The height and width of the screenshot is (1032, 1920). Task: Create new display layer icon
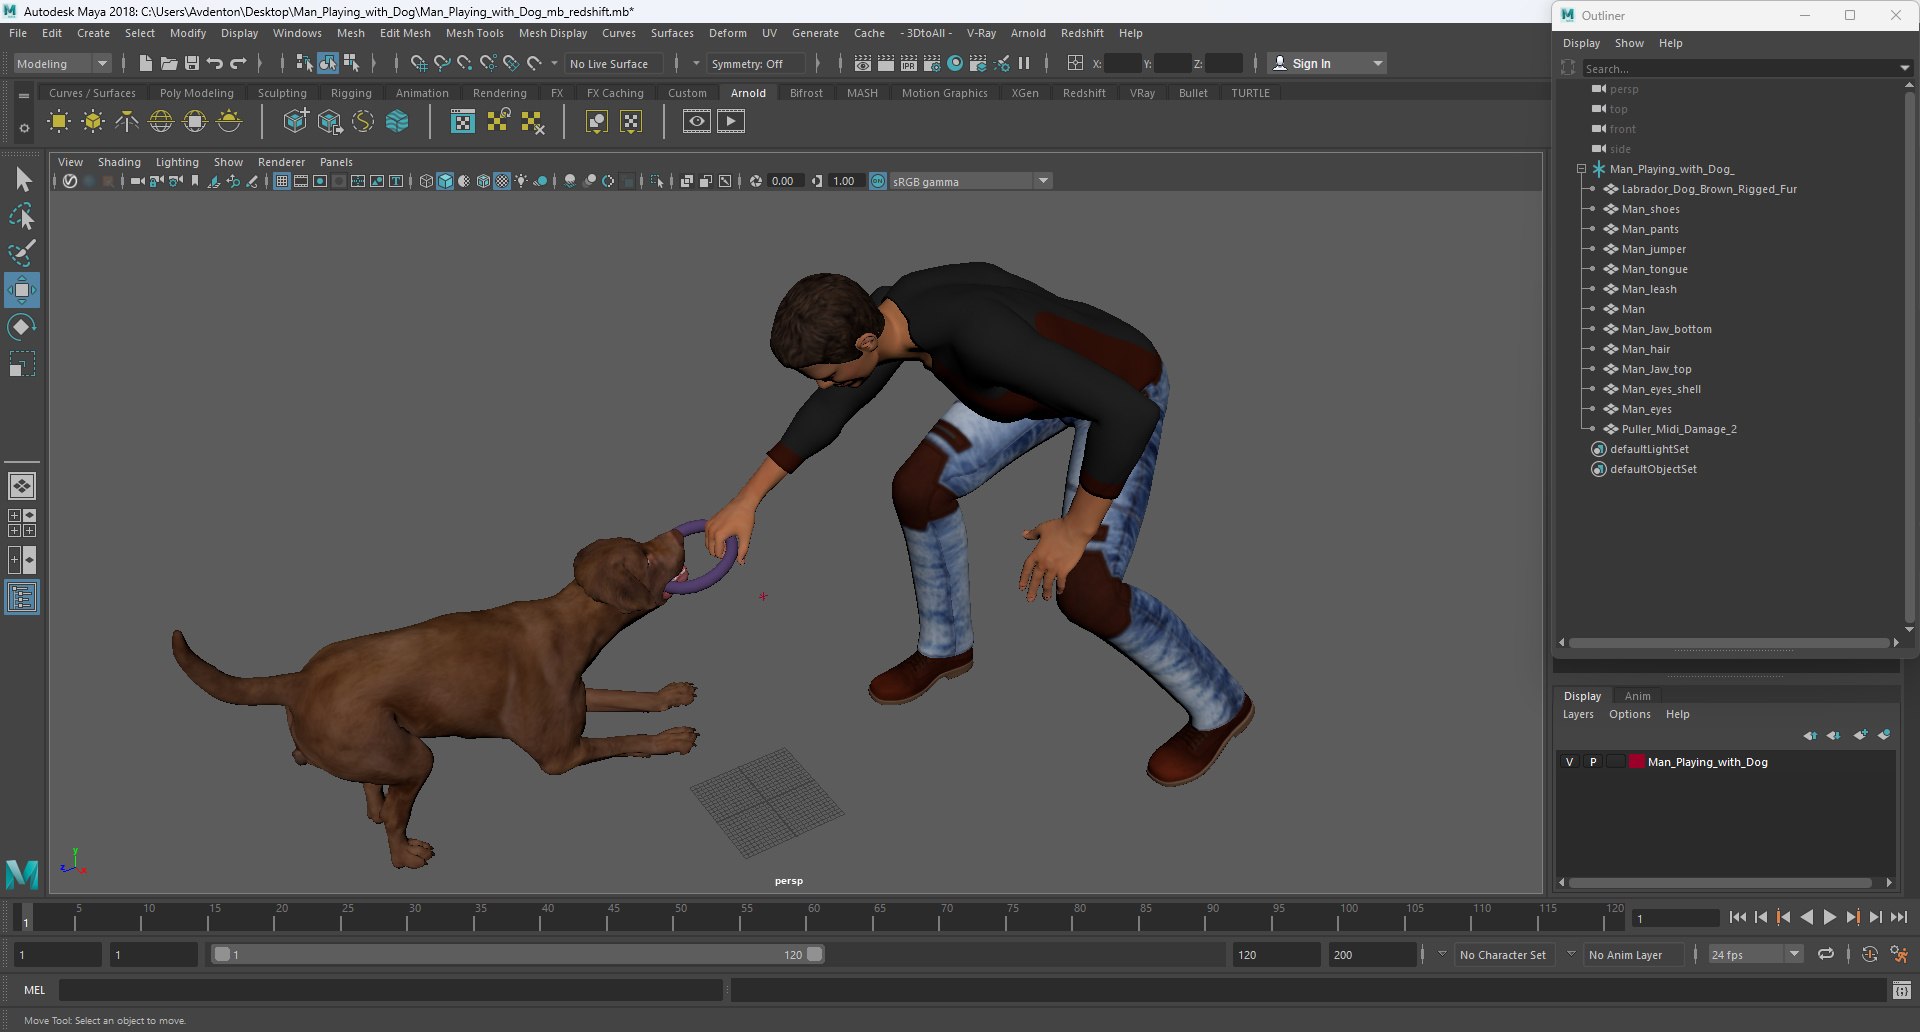1860,735
